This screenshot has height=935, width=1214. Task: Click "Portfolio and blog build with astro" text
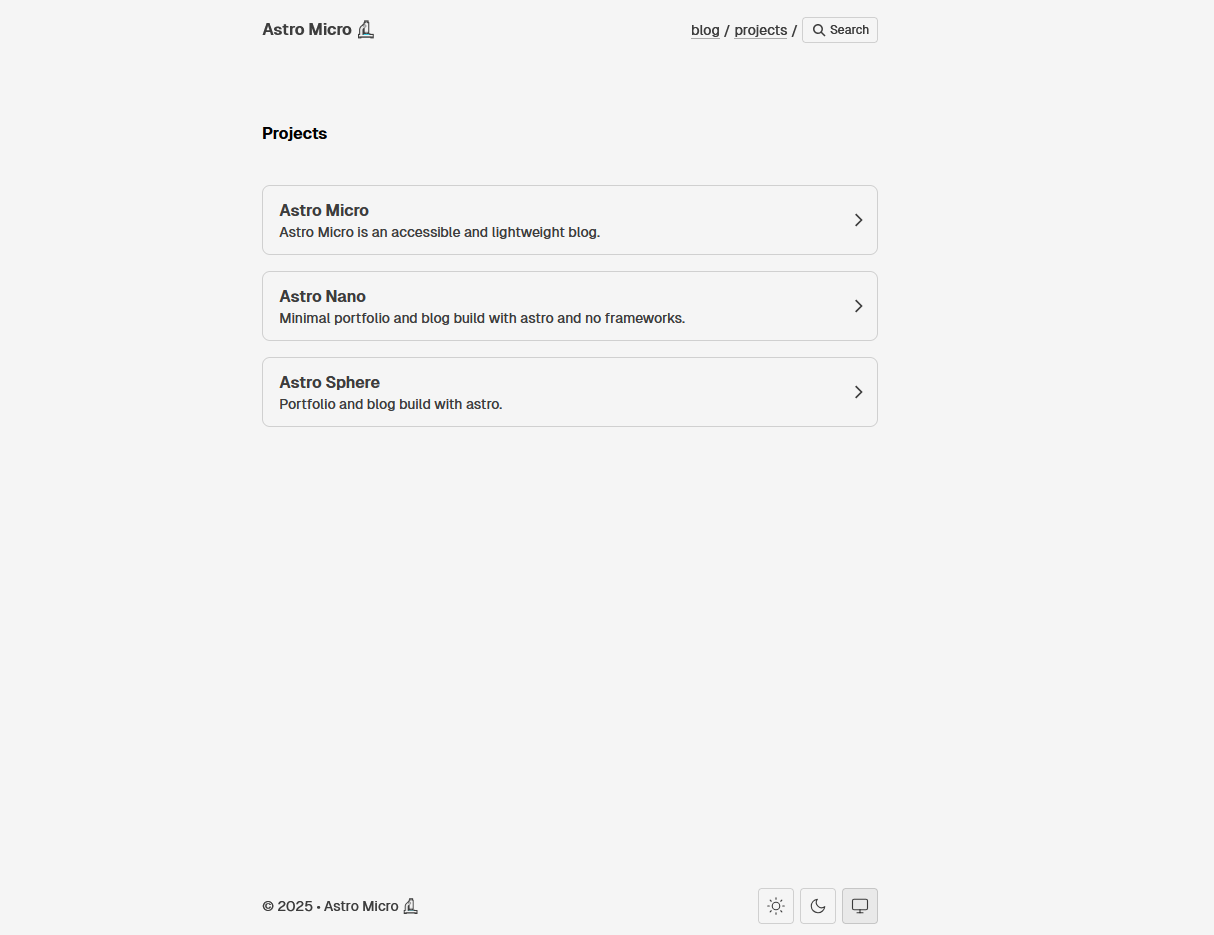pyautogui.click(x=390, y=404)
